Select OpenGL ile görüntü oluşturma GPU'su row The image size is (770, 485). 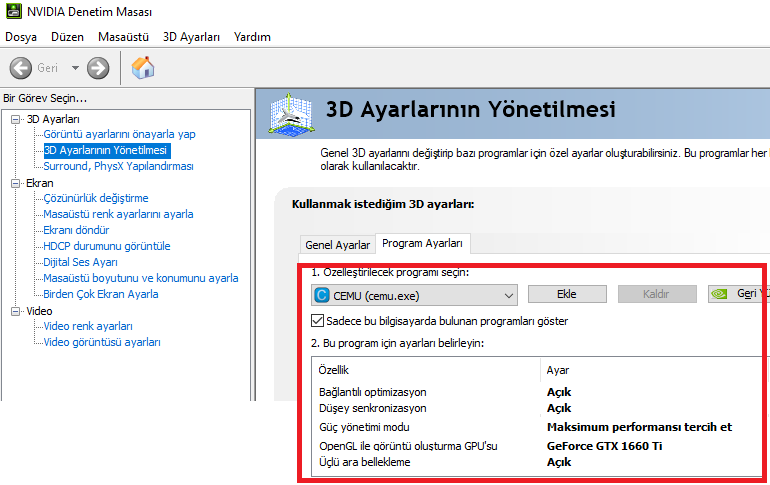coord(538,446)
